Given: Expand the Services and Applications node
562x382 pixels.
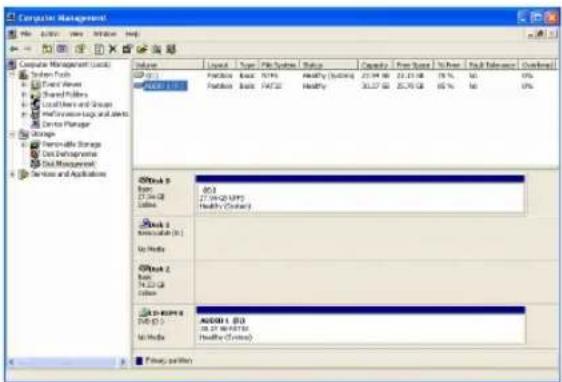Looking at the screenshot, I should (12, 174).
